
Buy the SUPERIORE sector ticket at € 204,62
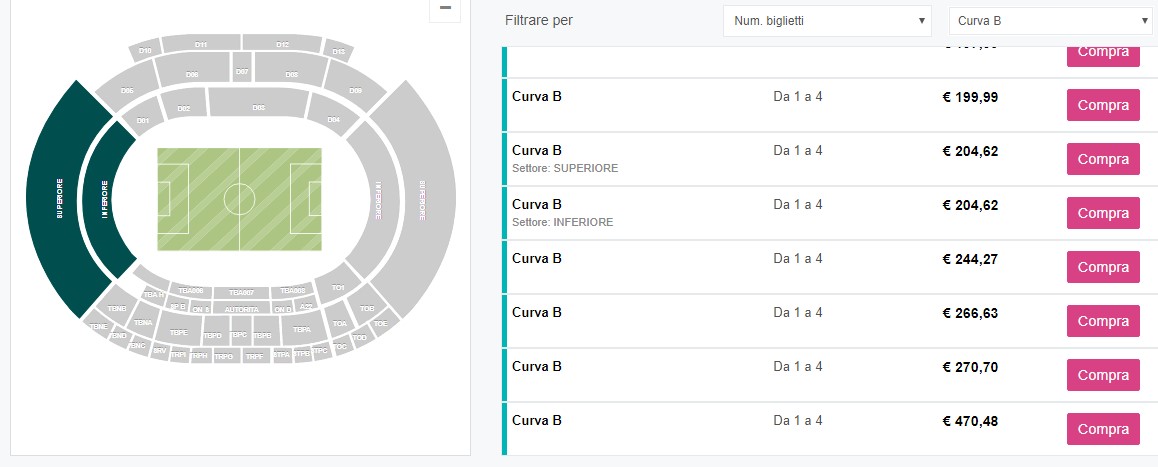pyautogui.click(x=1102, y=159)
